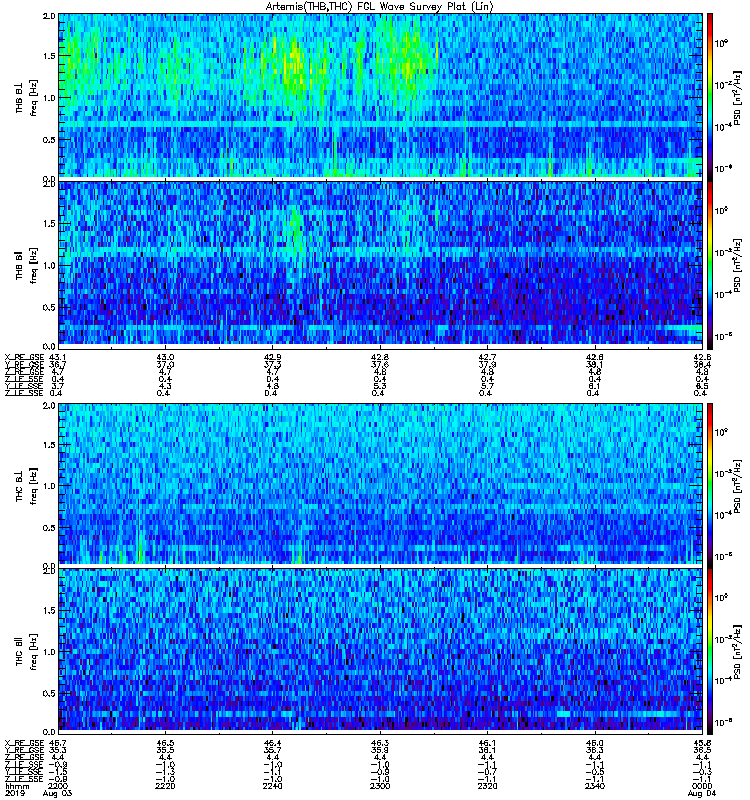The image size is (750, 800).
Task: Click the '2320' time tick label
Action: point(487,786)
